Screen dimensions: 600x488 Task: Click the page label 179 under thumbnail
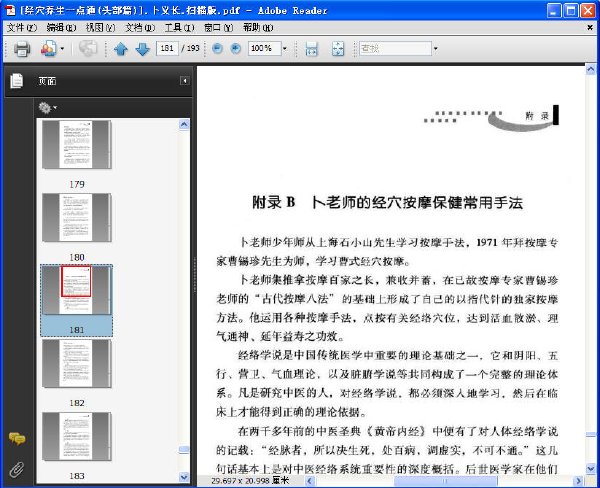coord(77,184)
